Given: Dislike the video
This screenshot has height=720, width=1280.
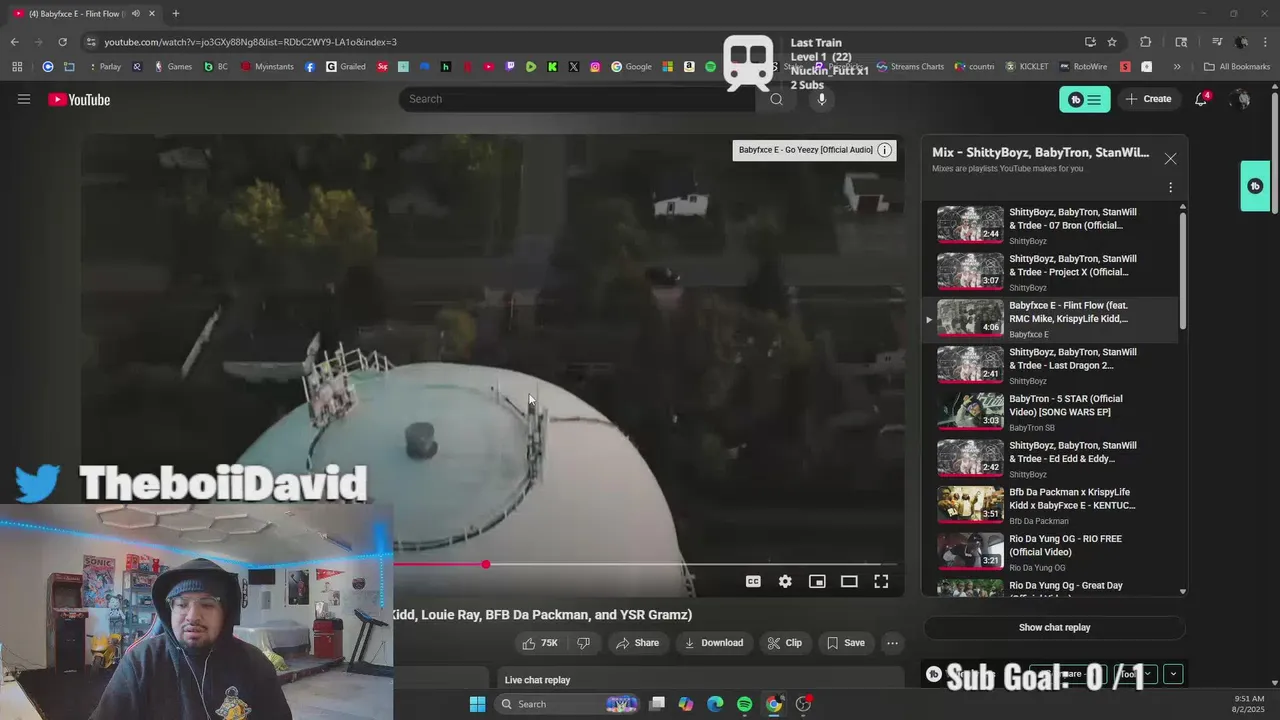Looking at the screenshot, I should [x=584, y=643].
